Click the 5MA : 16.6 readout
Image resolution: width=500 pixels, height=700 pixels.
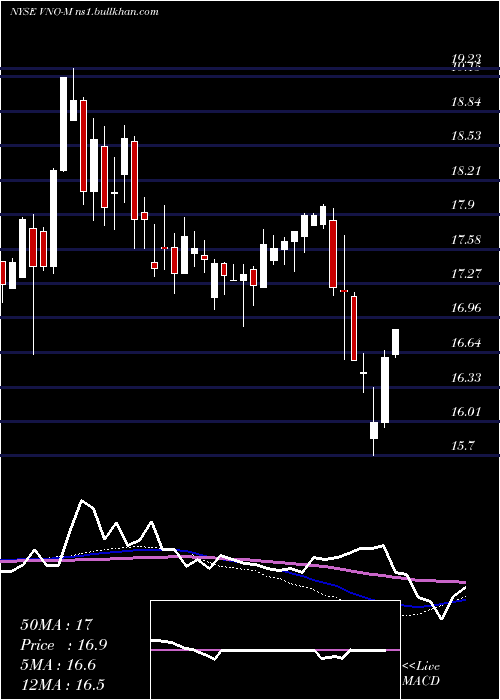click(58, 665)
